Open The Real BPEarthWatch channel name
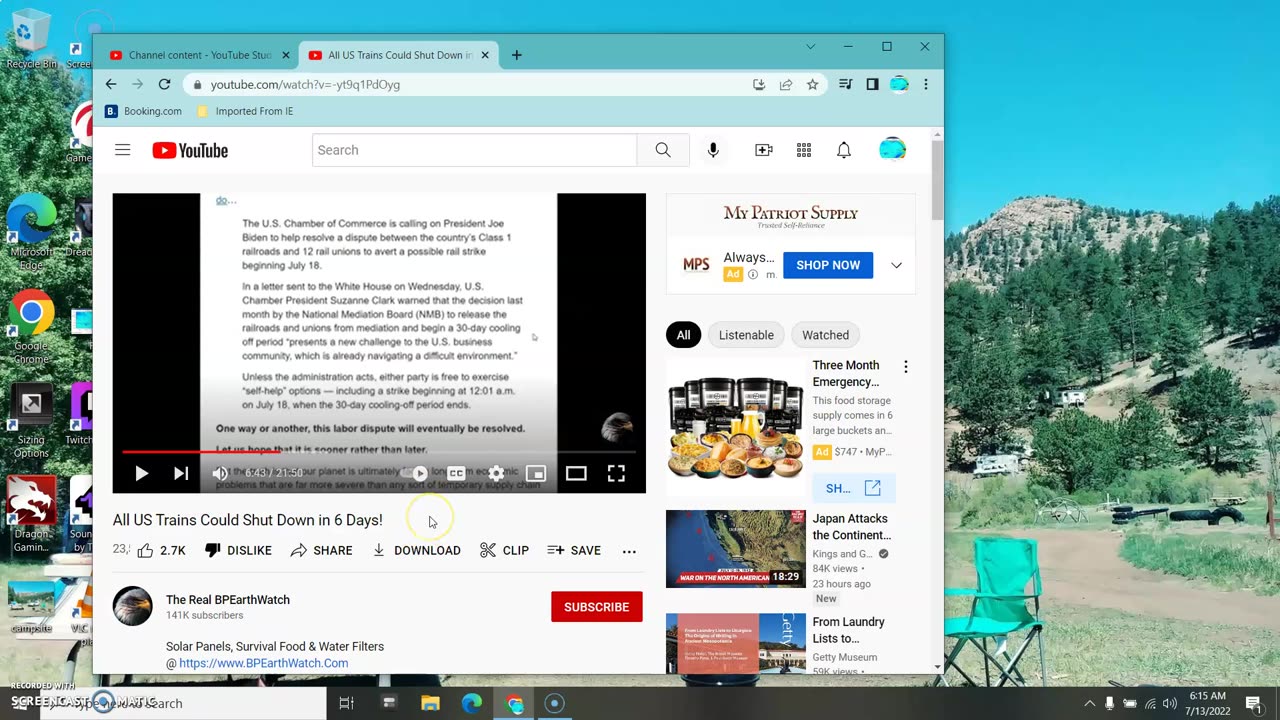Viewport: 1280px width, 720px height. pyautogui.click(x=228, y=600)
